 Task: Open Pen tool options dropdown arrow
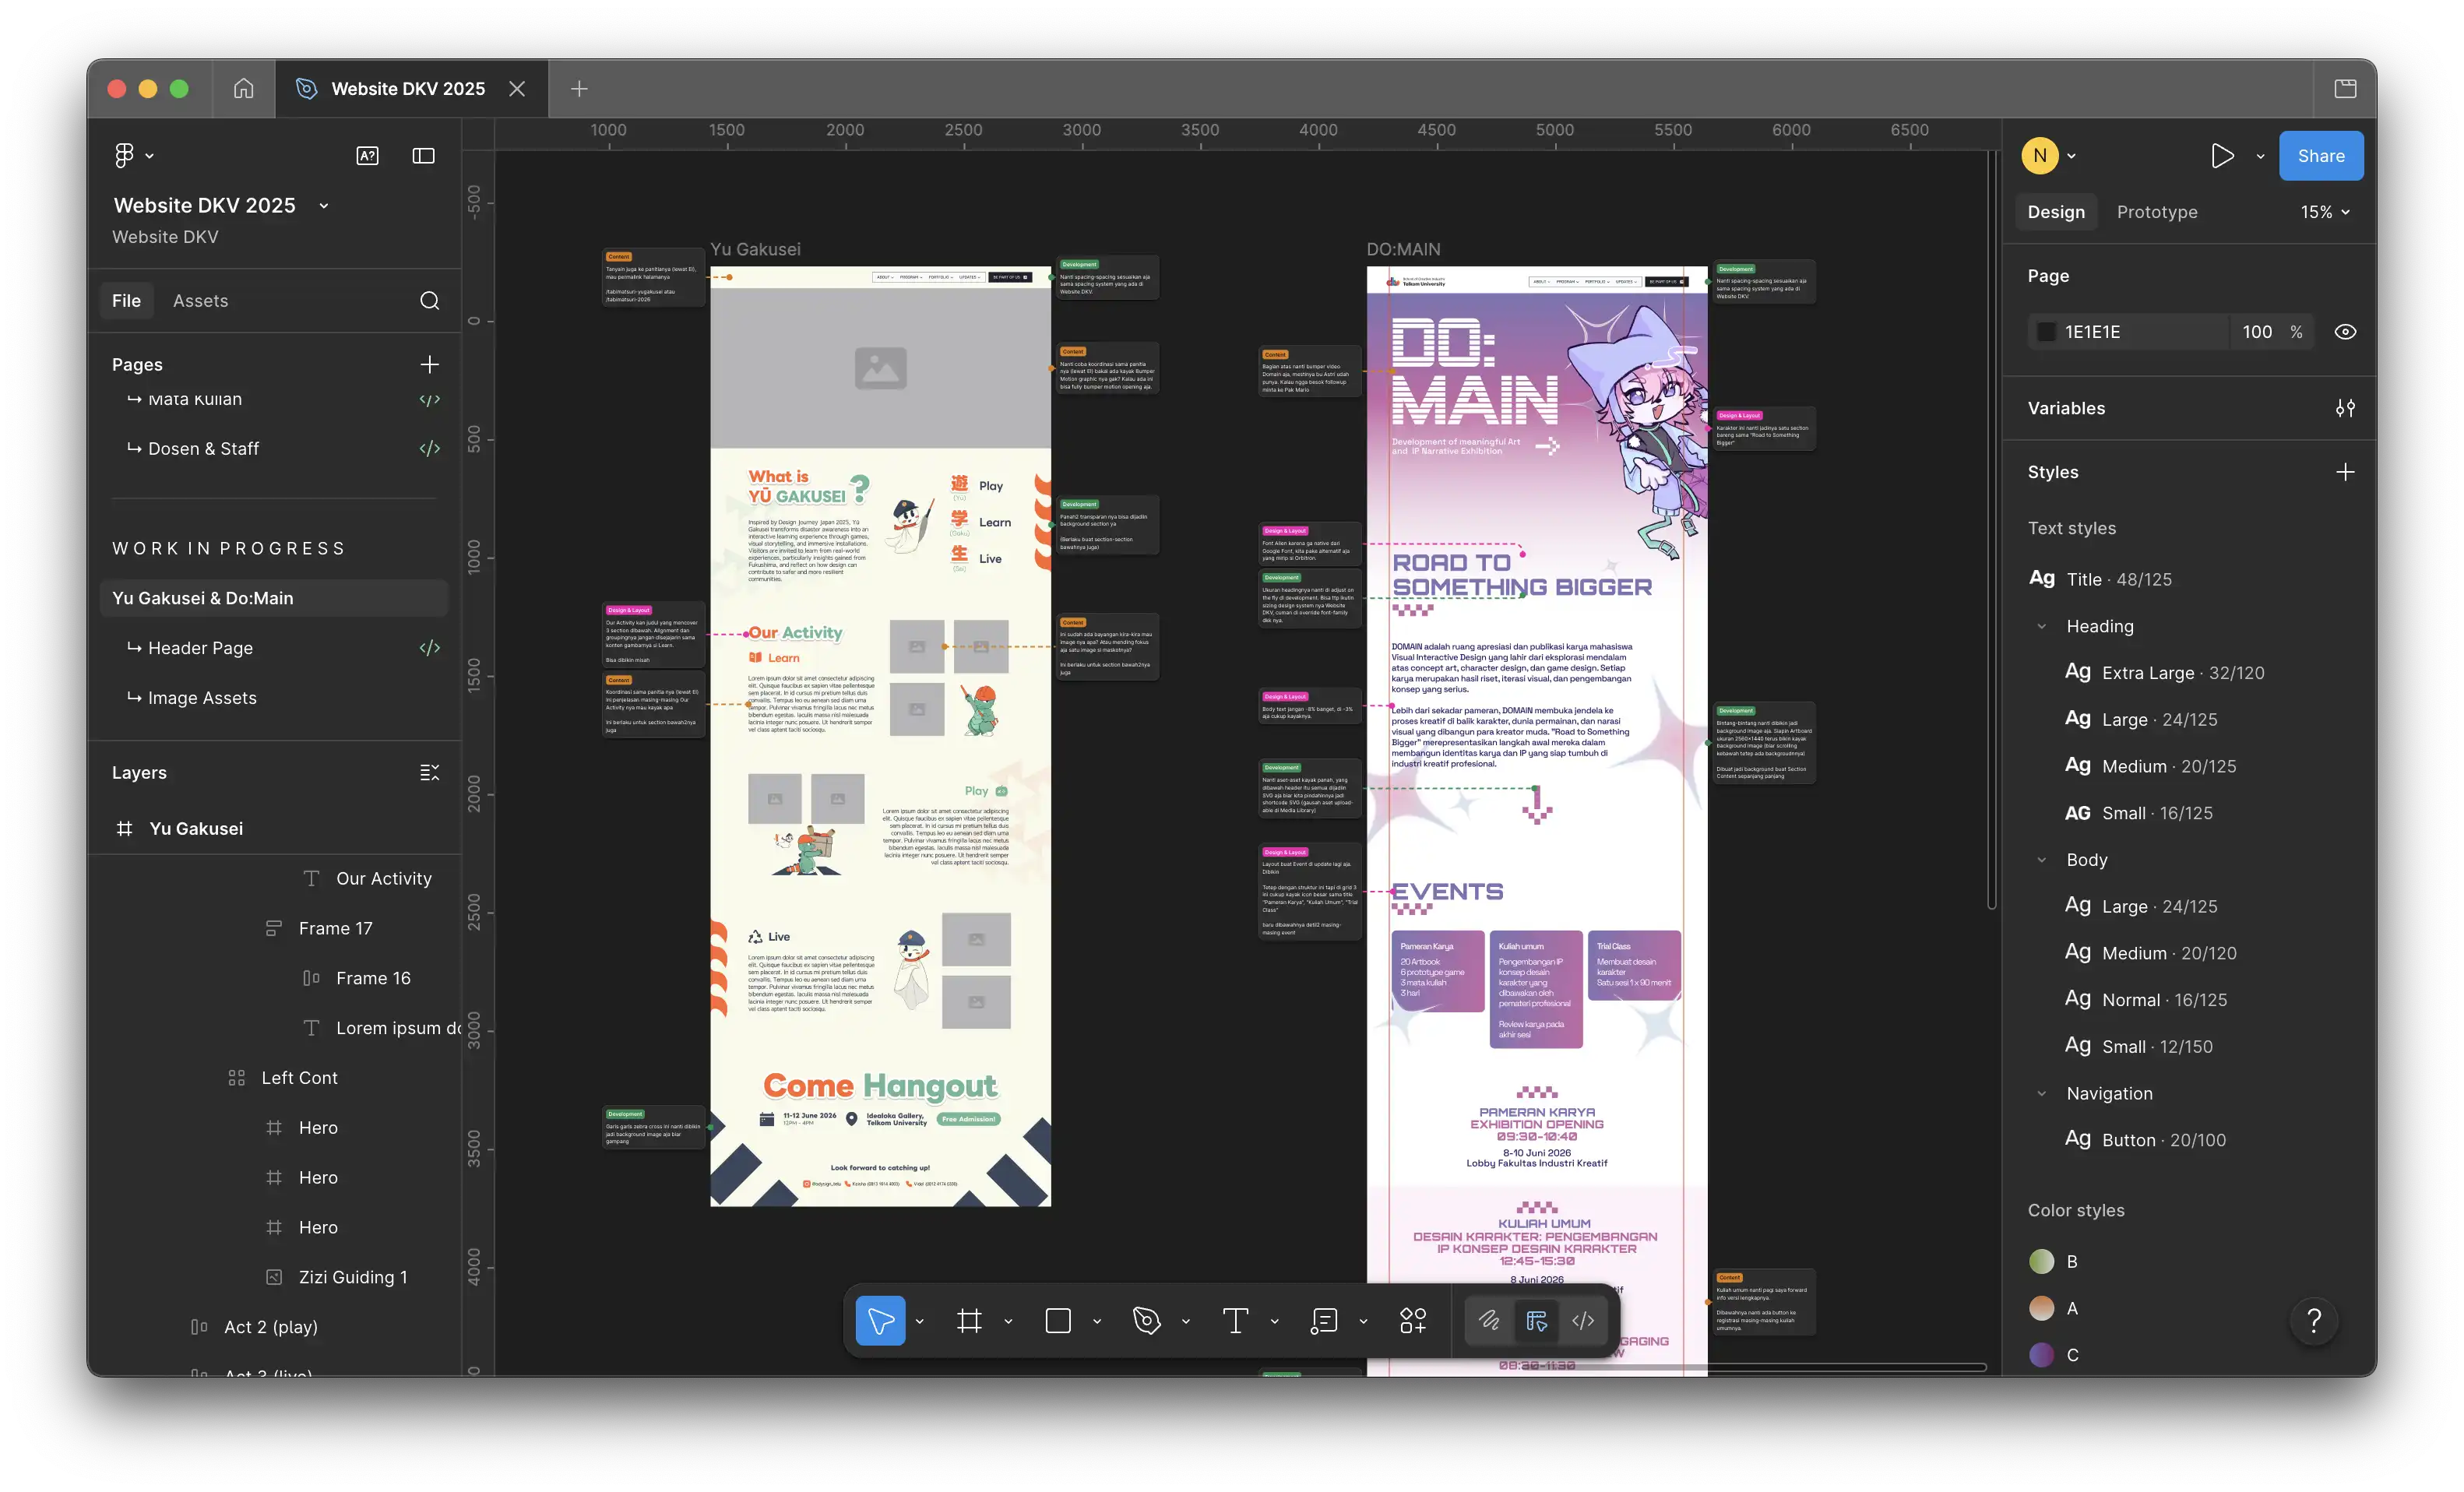click(1186, 1321)
